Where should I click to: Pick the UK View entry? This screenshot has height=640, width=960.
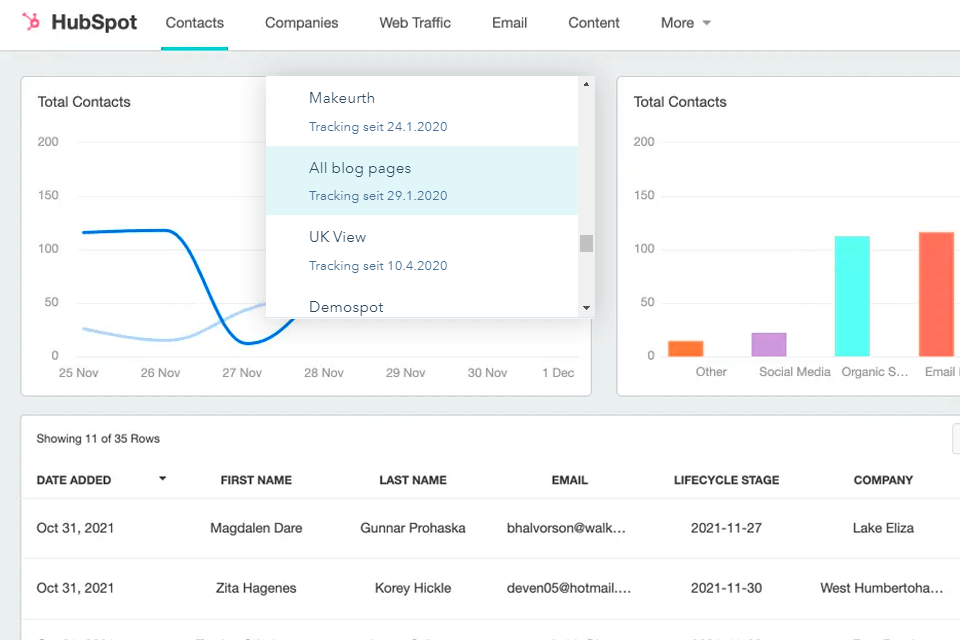pos(422,250)
